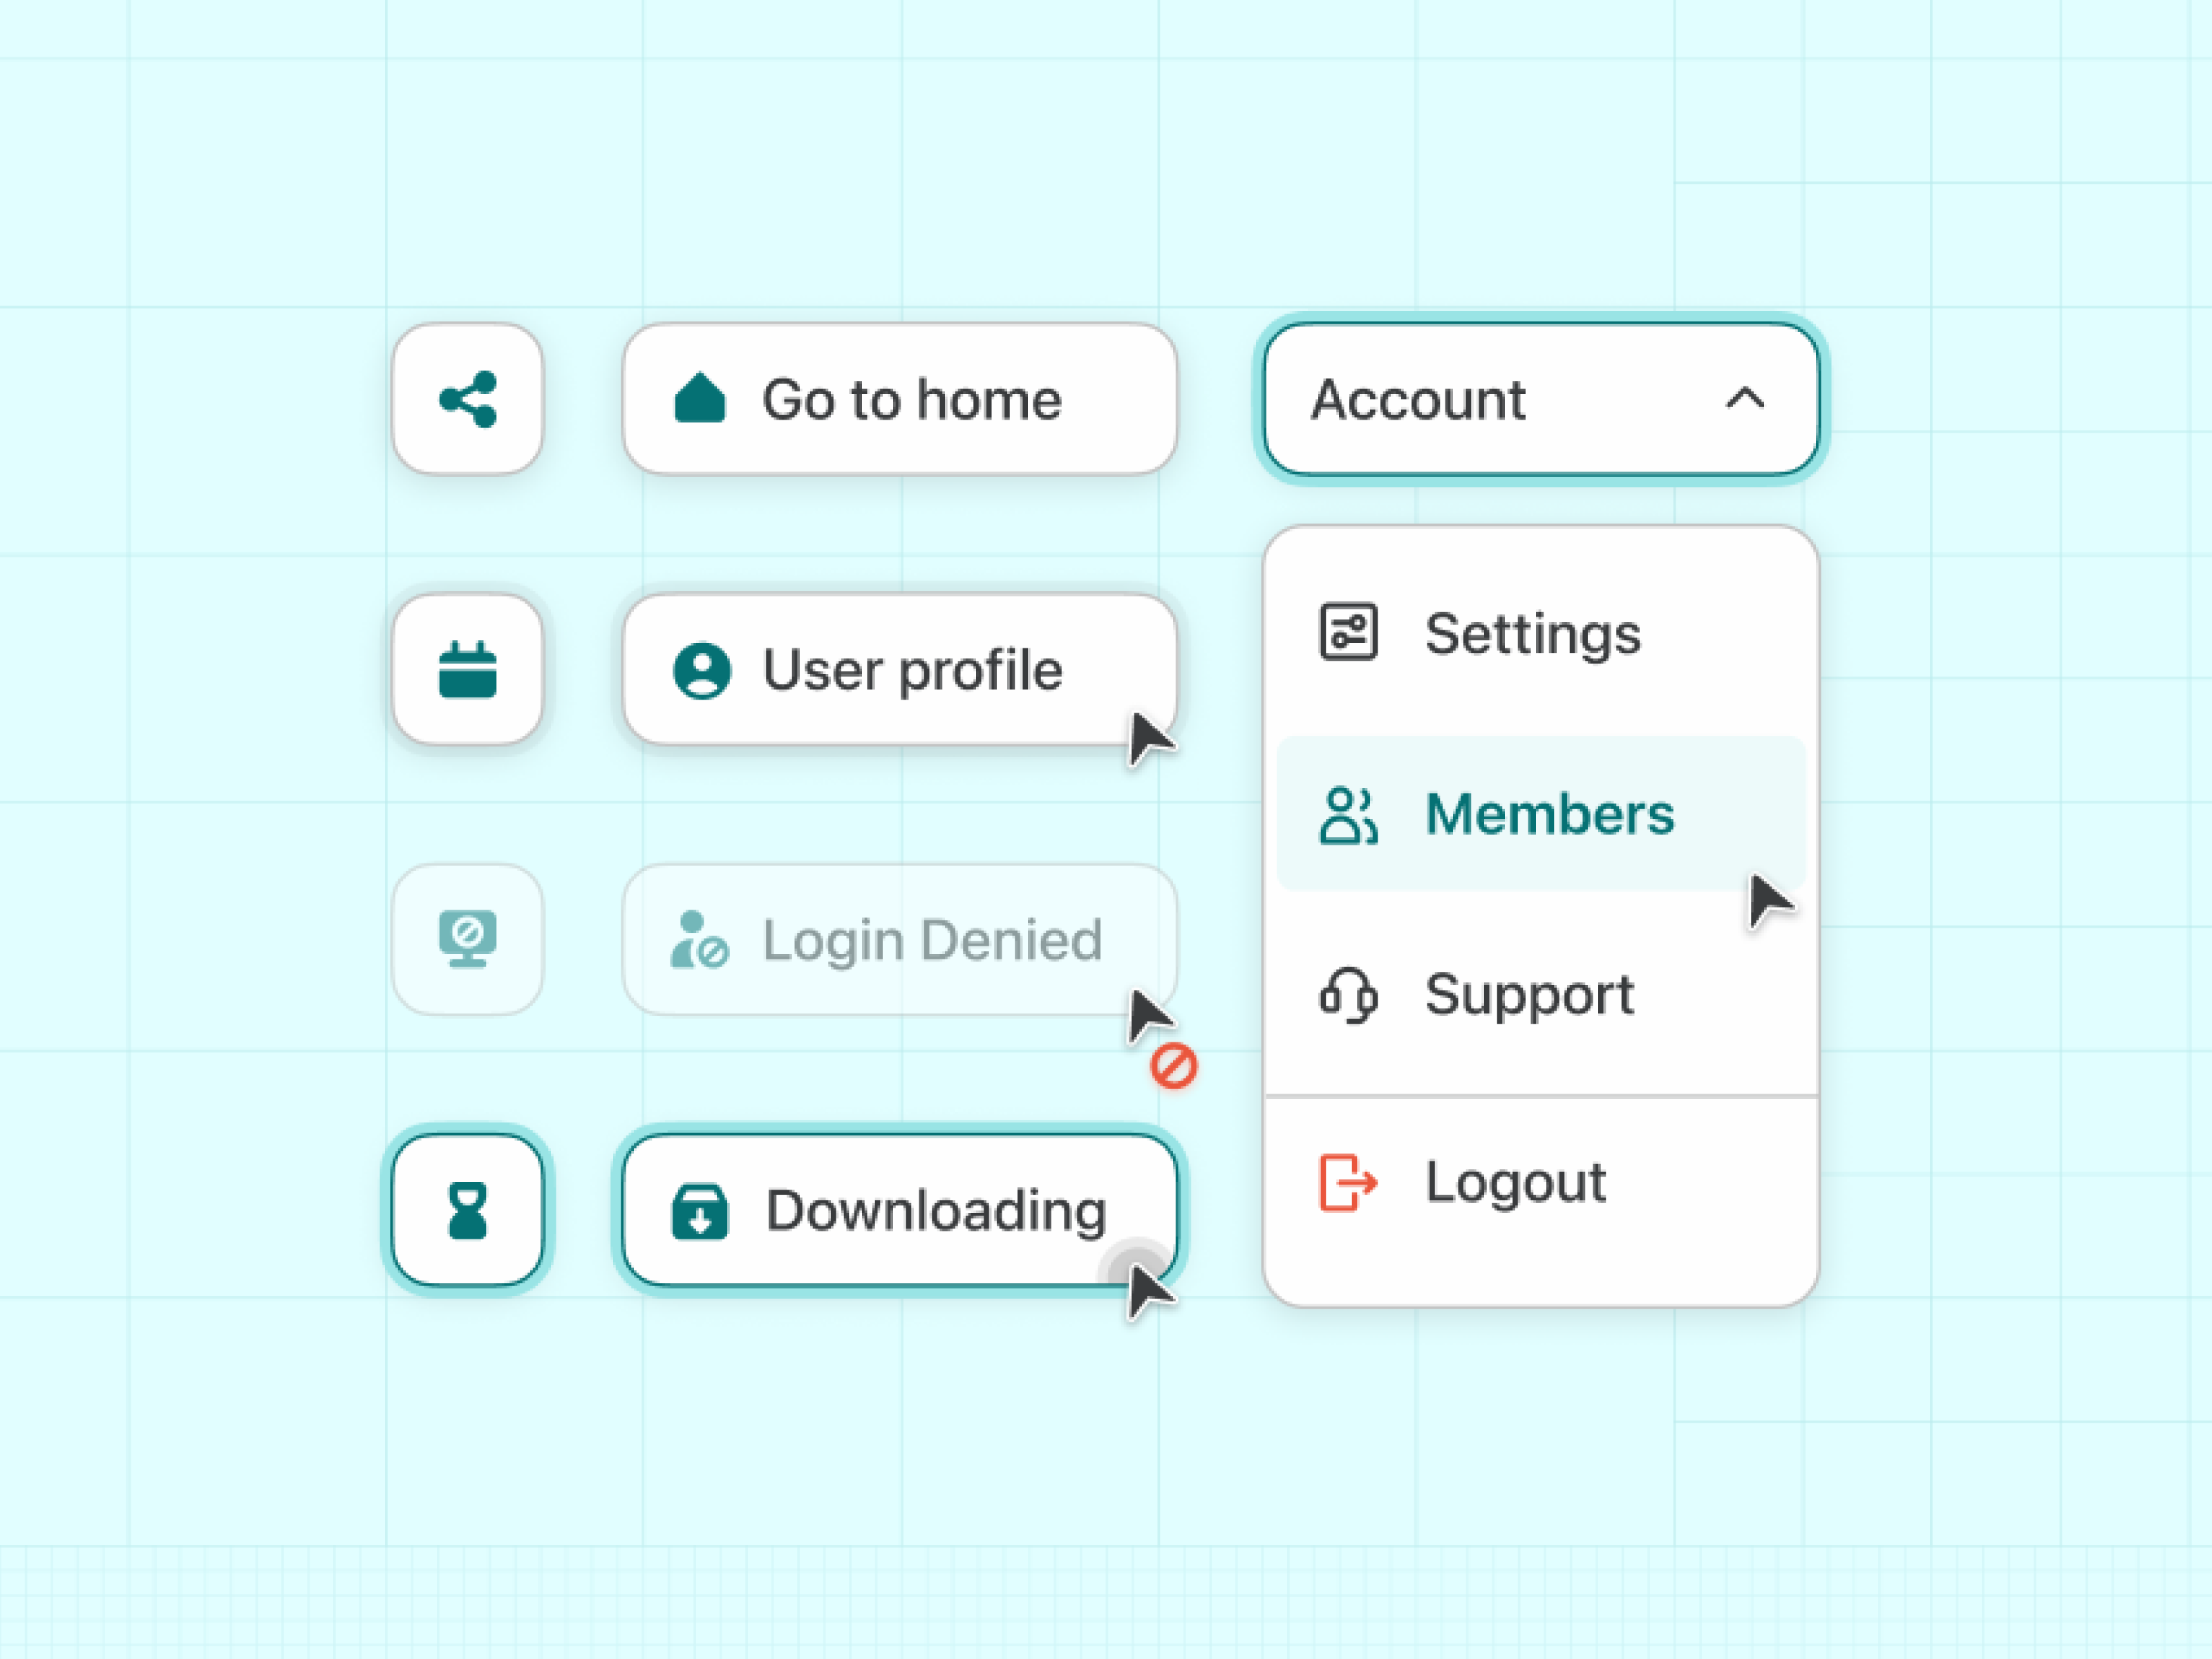This screenshot has width=2212, height=1659.
Task: Click the red logout arrow icon
Action: click(1349, 1182)
